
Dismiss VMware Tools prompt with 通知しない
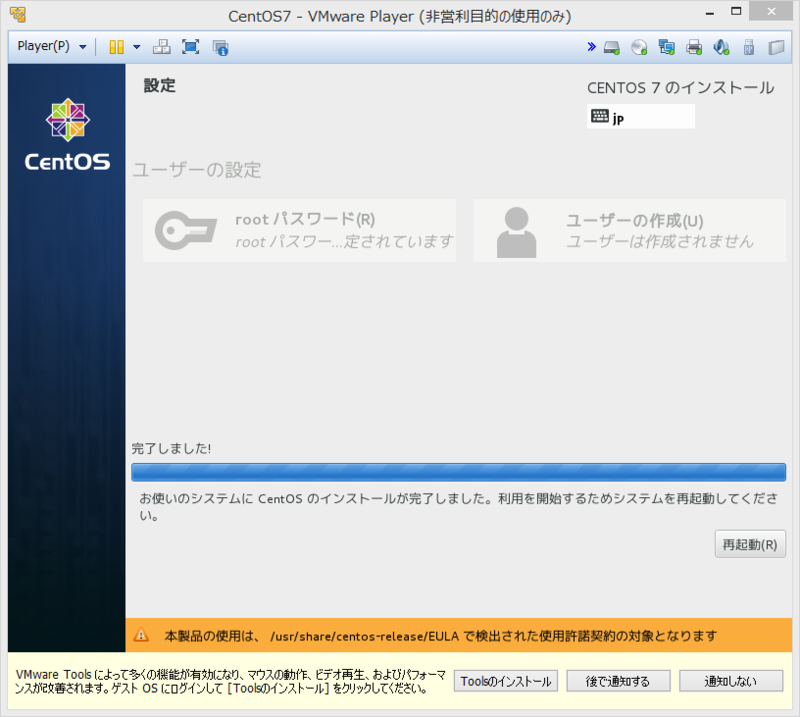731,680
